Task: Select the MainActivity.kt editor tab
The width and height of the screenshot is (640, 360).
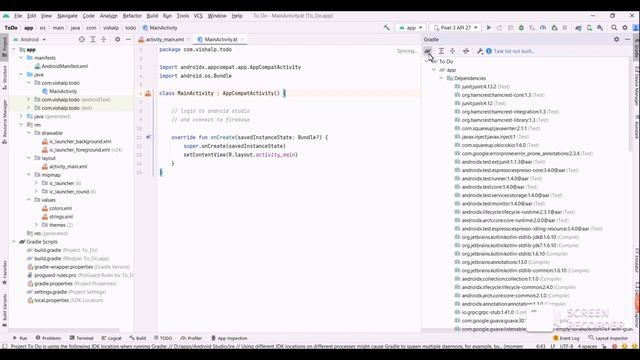Action: click(x=220, y=40)
